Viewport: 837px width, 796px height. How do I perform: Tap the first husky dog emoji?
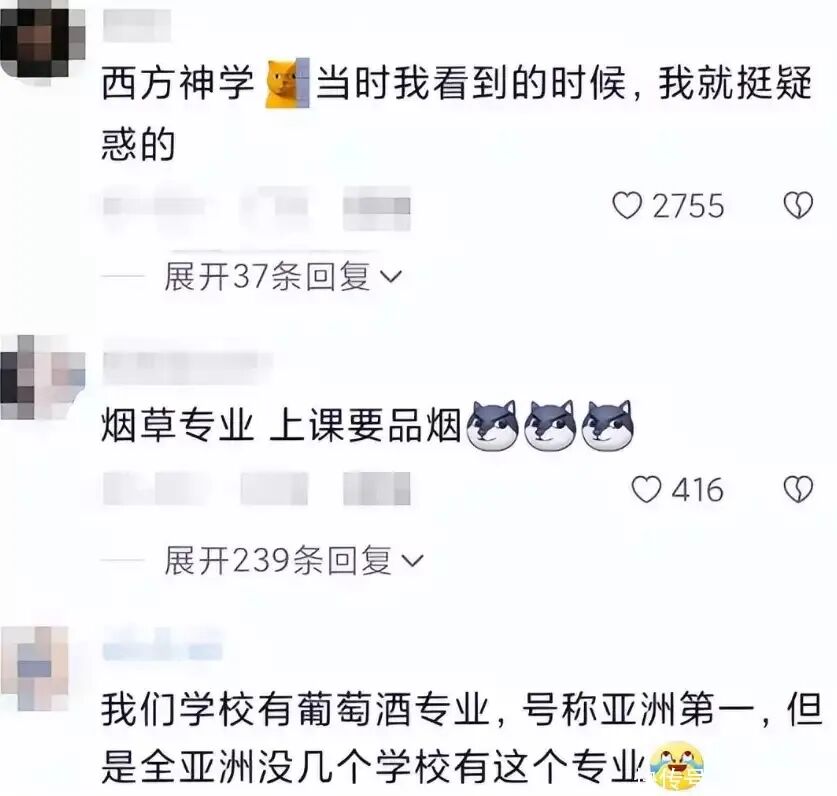[492, 426]
